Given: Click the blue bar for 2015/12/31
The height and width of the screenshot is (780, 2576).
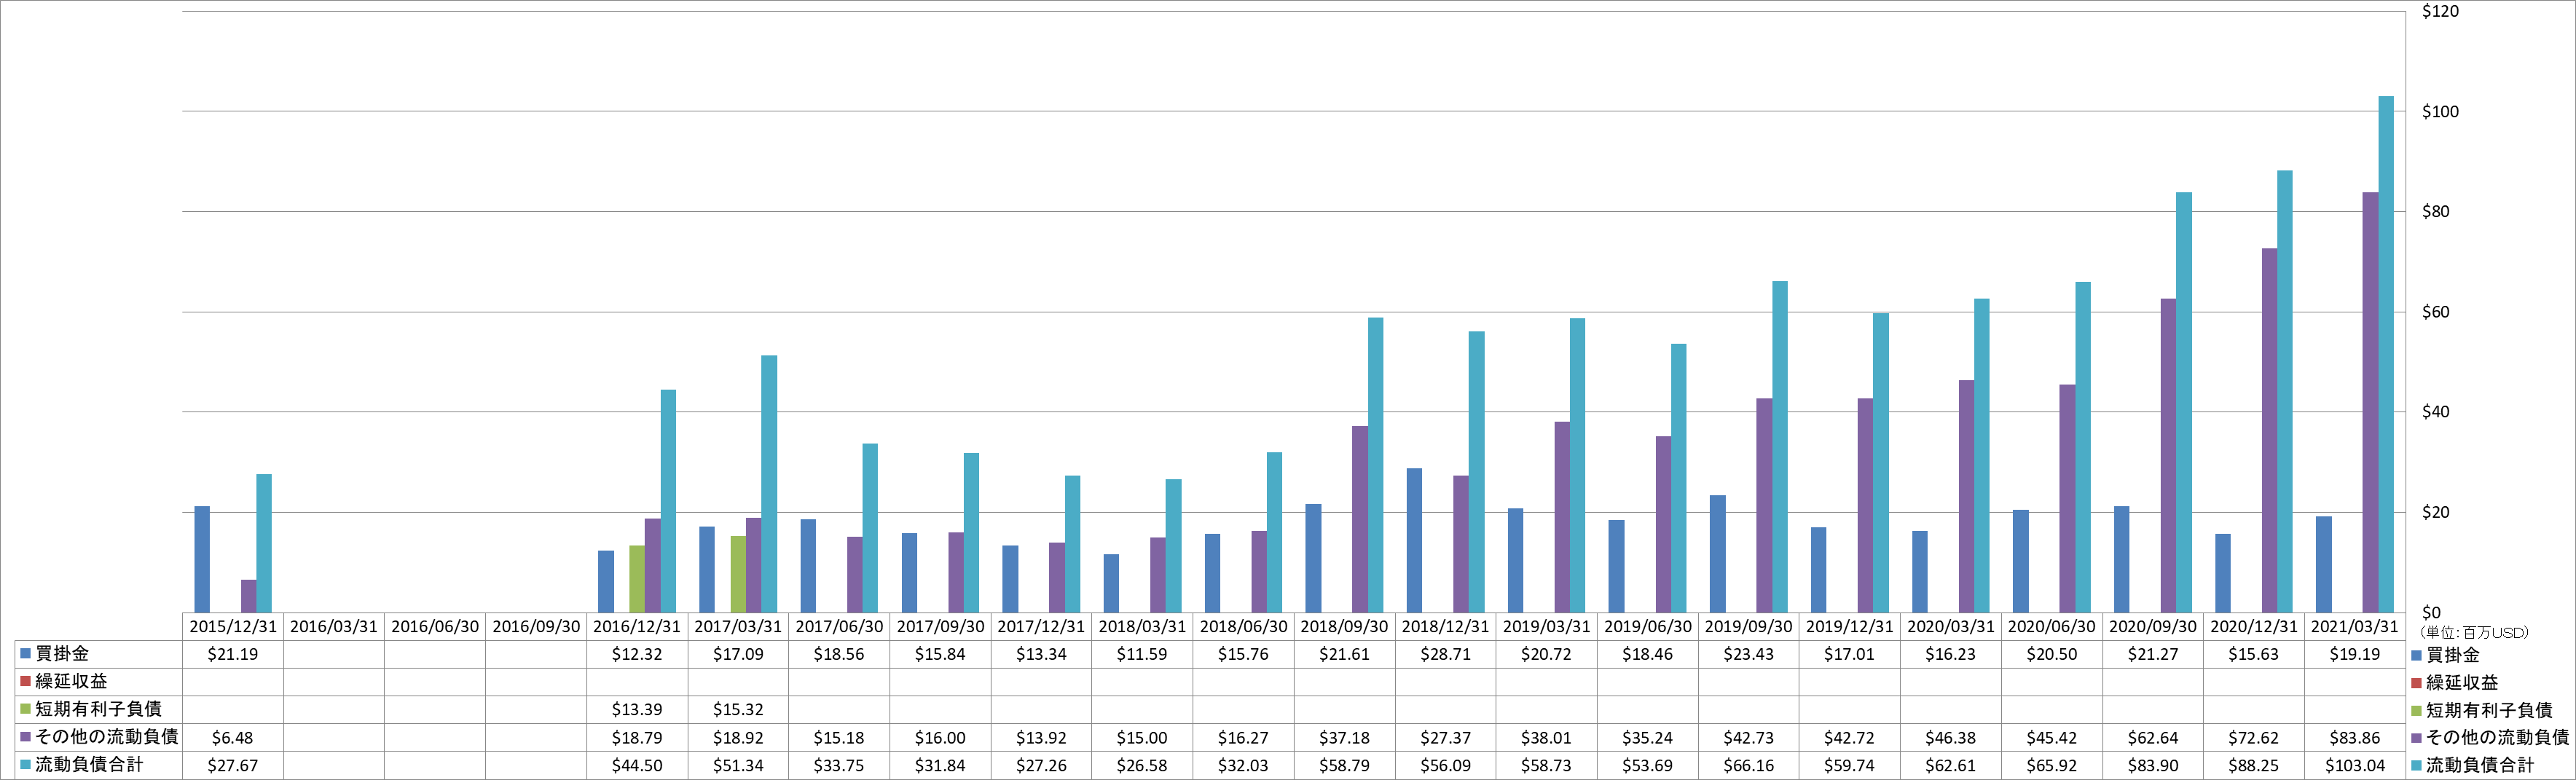Looking at the screenshot, I should click(202, 559).
